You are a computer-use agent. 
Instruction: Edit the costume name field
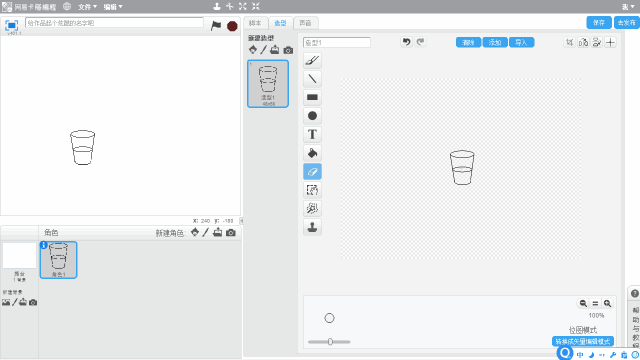(337, 42)
